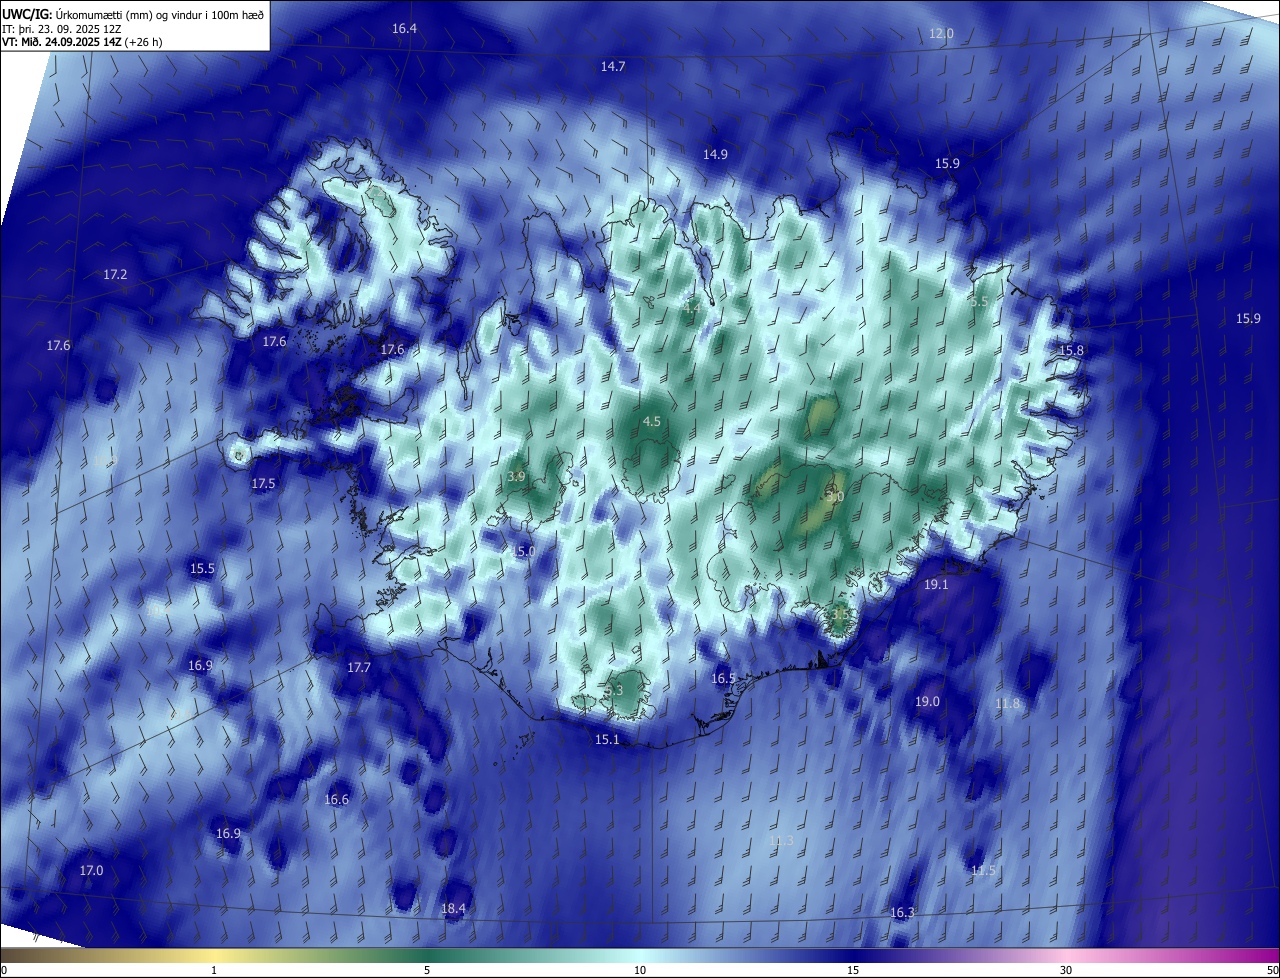Click the 11.5 value label

(x=984, y=871)
